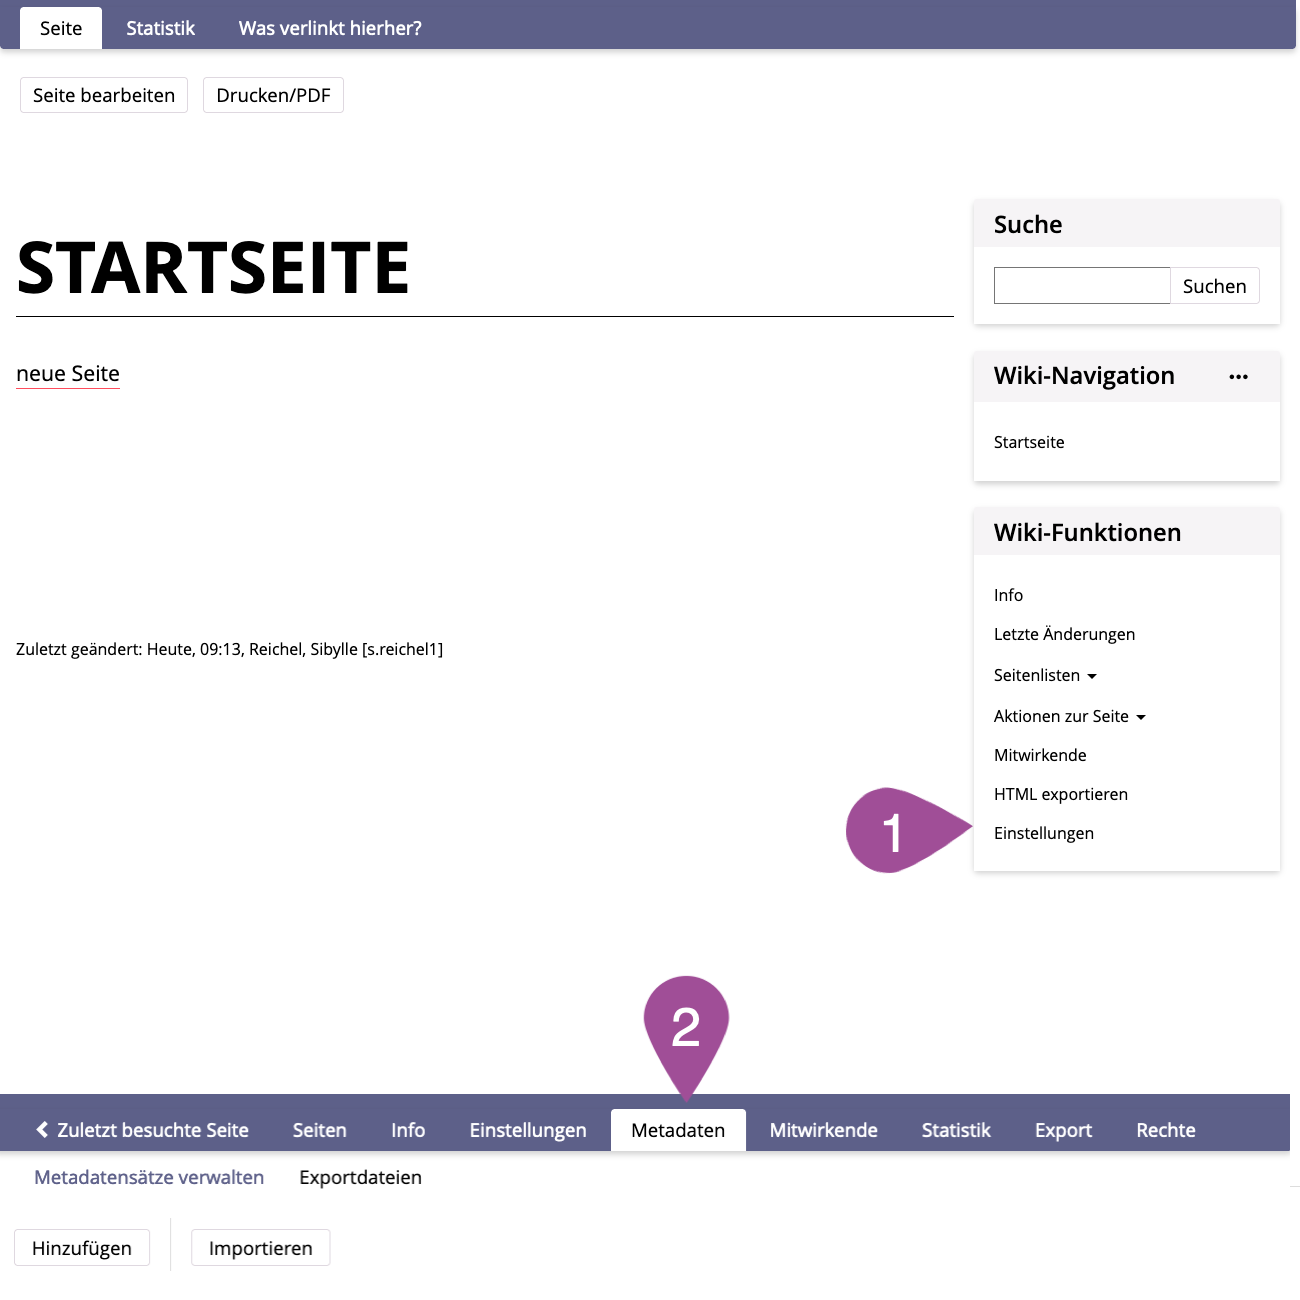Click the Seite bearbeiten button
Screen dimensions: 1300x1300
[x=104, y=95]
